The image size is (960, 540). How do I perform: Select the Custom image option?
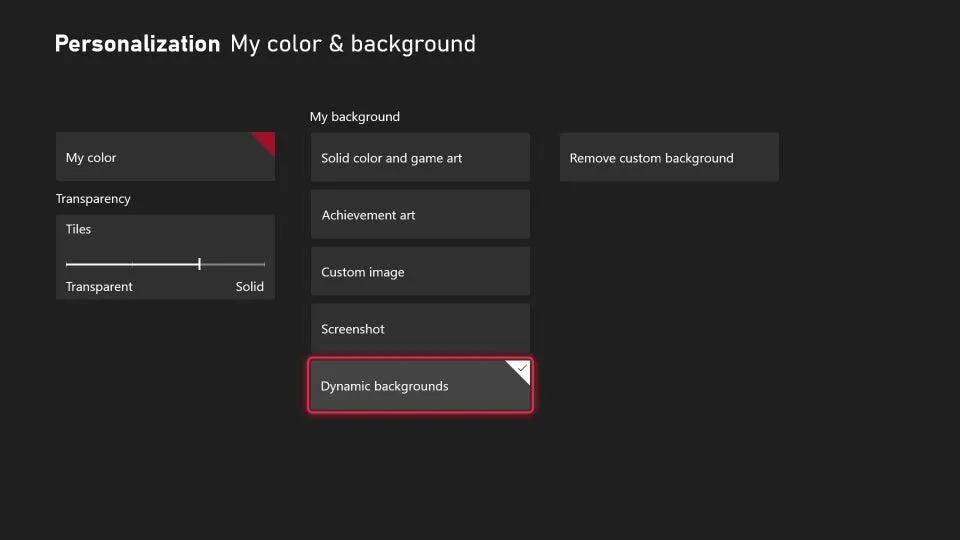[420, 271]
